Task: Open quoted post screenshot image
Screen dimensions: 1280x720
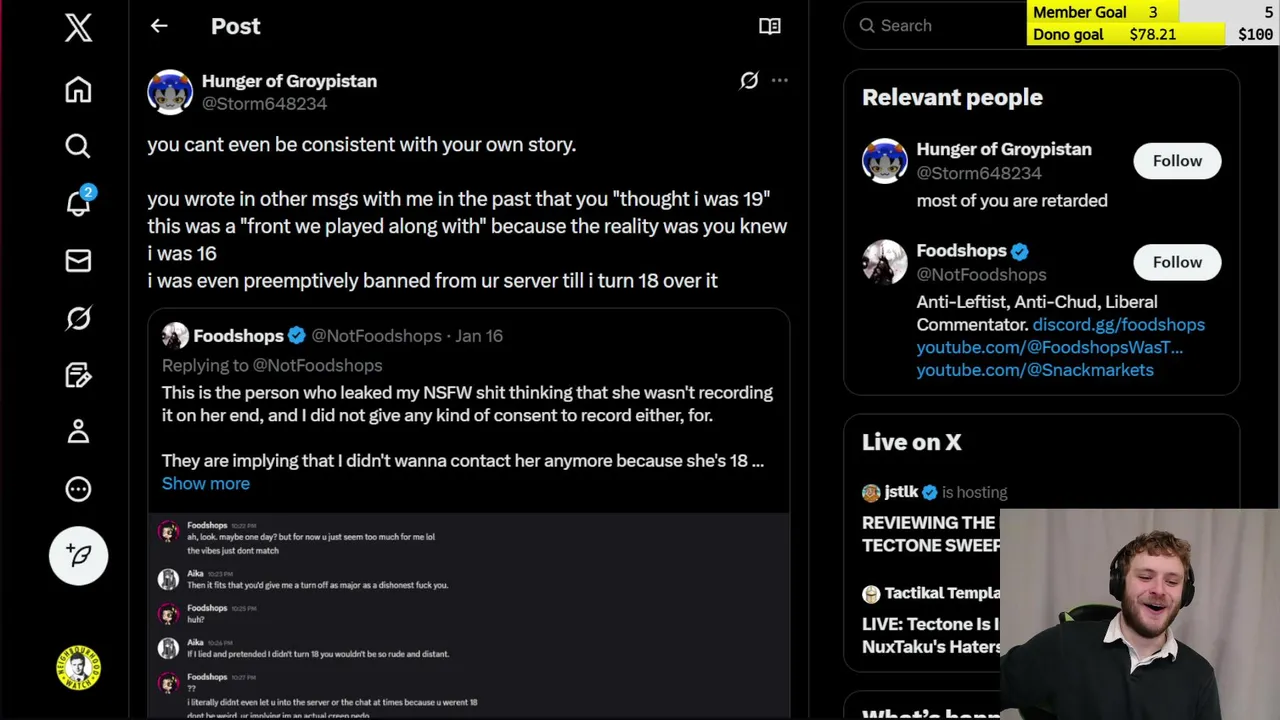Action: 468,615
